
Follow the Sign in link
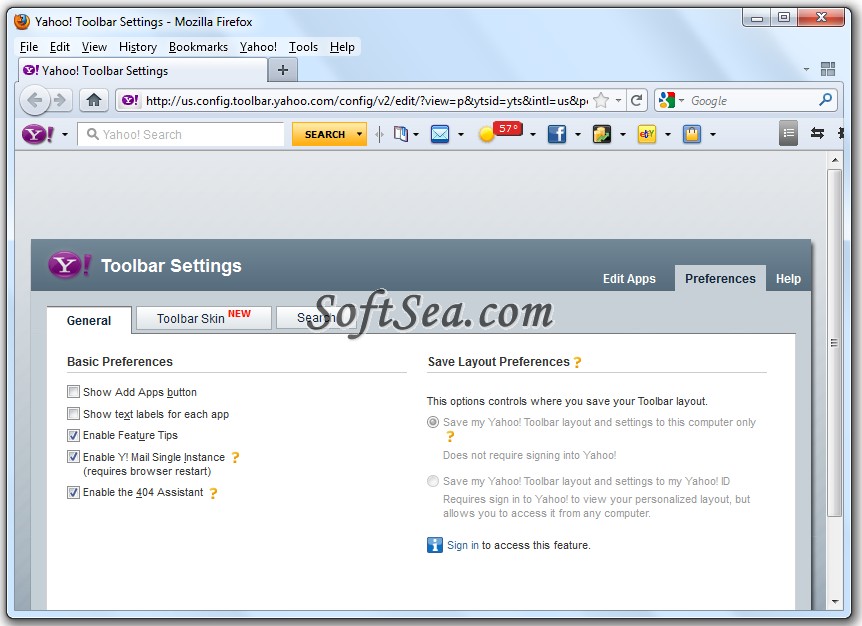pyautogui.click(x=463, y=545)
